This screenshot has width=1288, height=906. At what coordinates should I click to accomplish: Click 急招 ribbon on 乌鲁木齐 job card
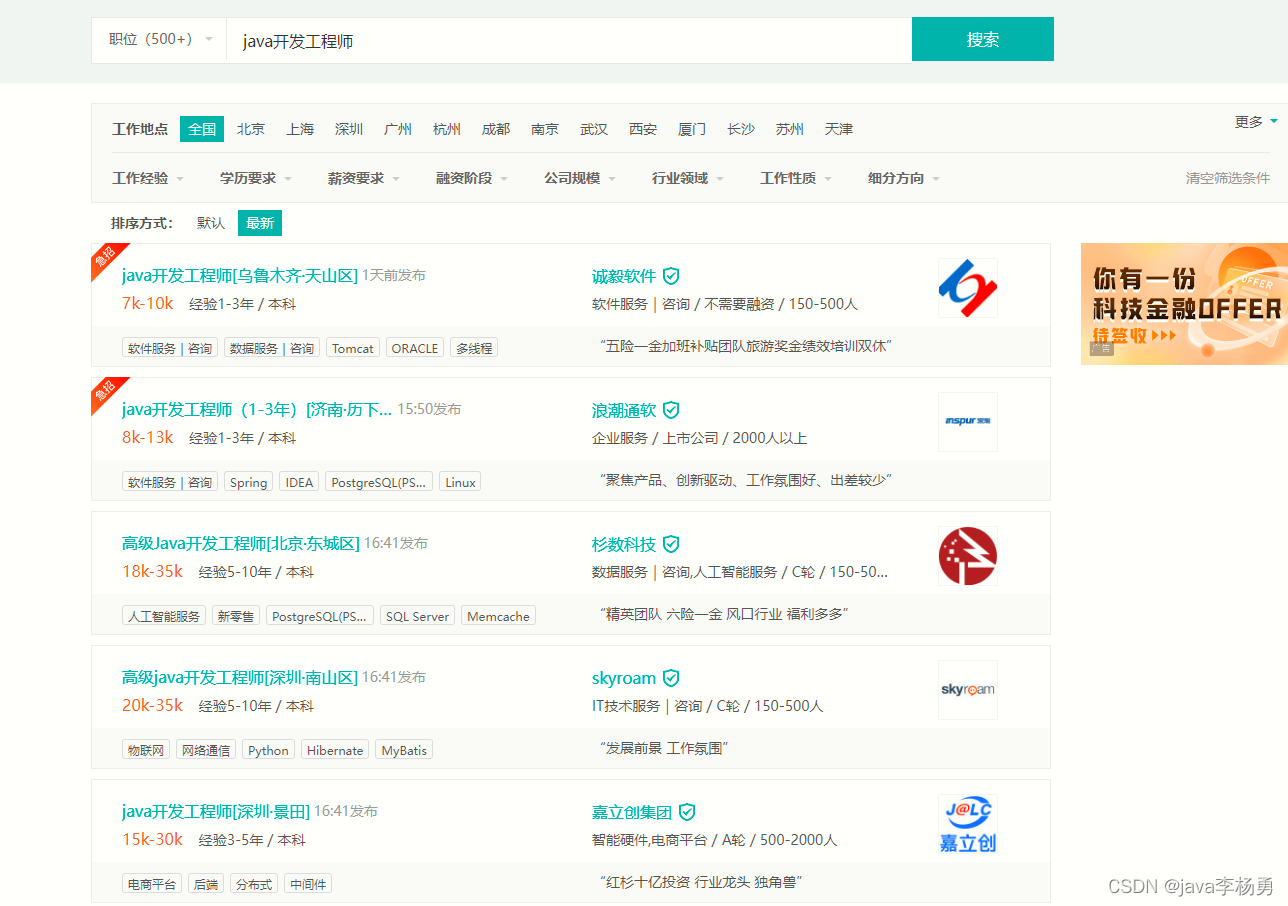point(105,258)
